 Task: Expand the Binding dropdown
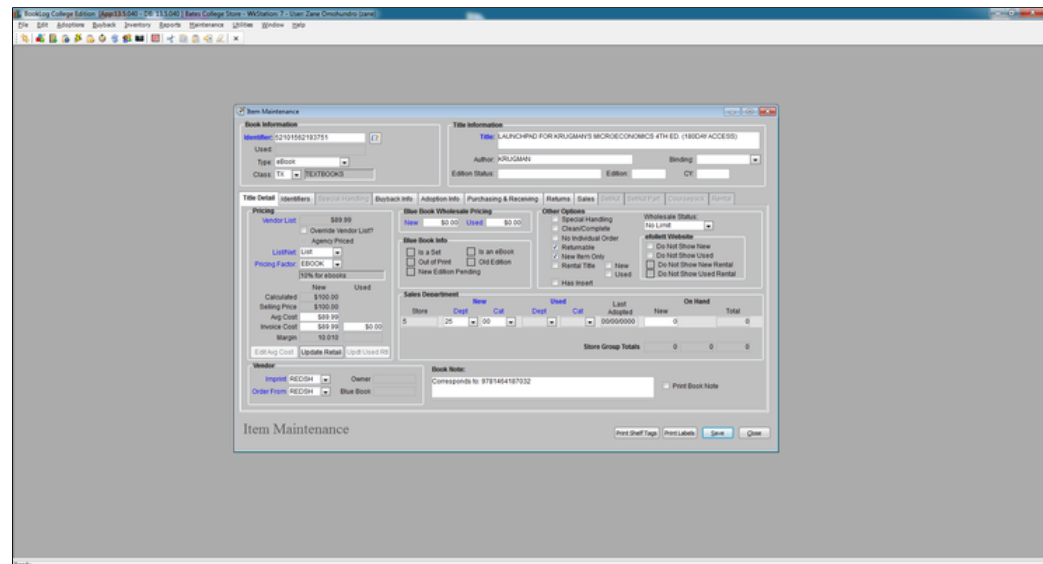coord(755,160)
